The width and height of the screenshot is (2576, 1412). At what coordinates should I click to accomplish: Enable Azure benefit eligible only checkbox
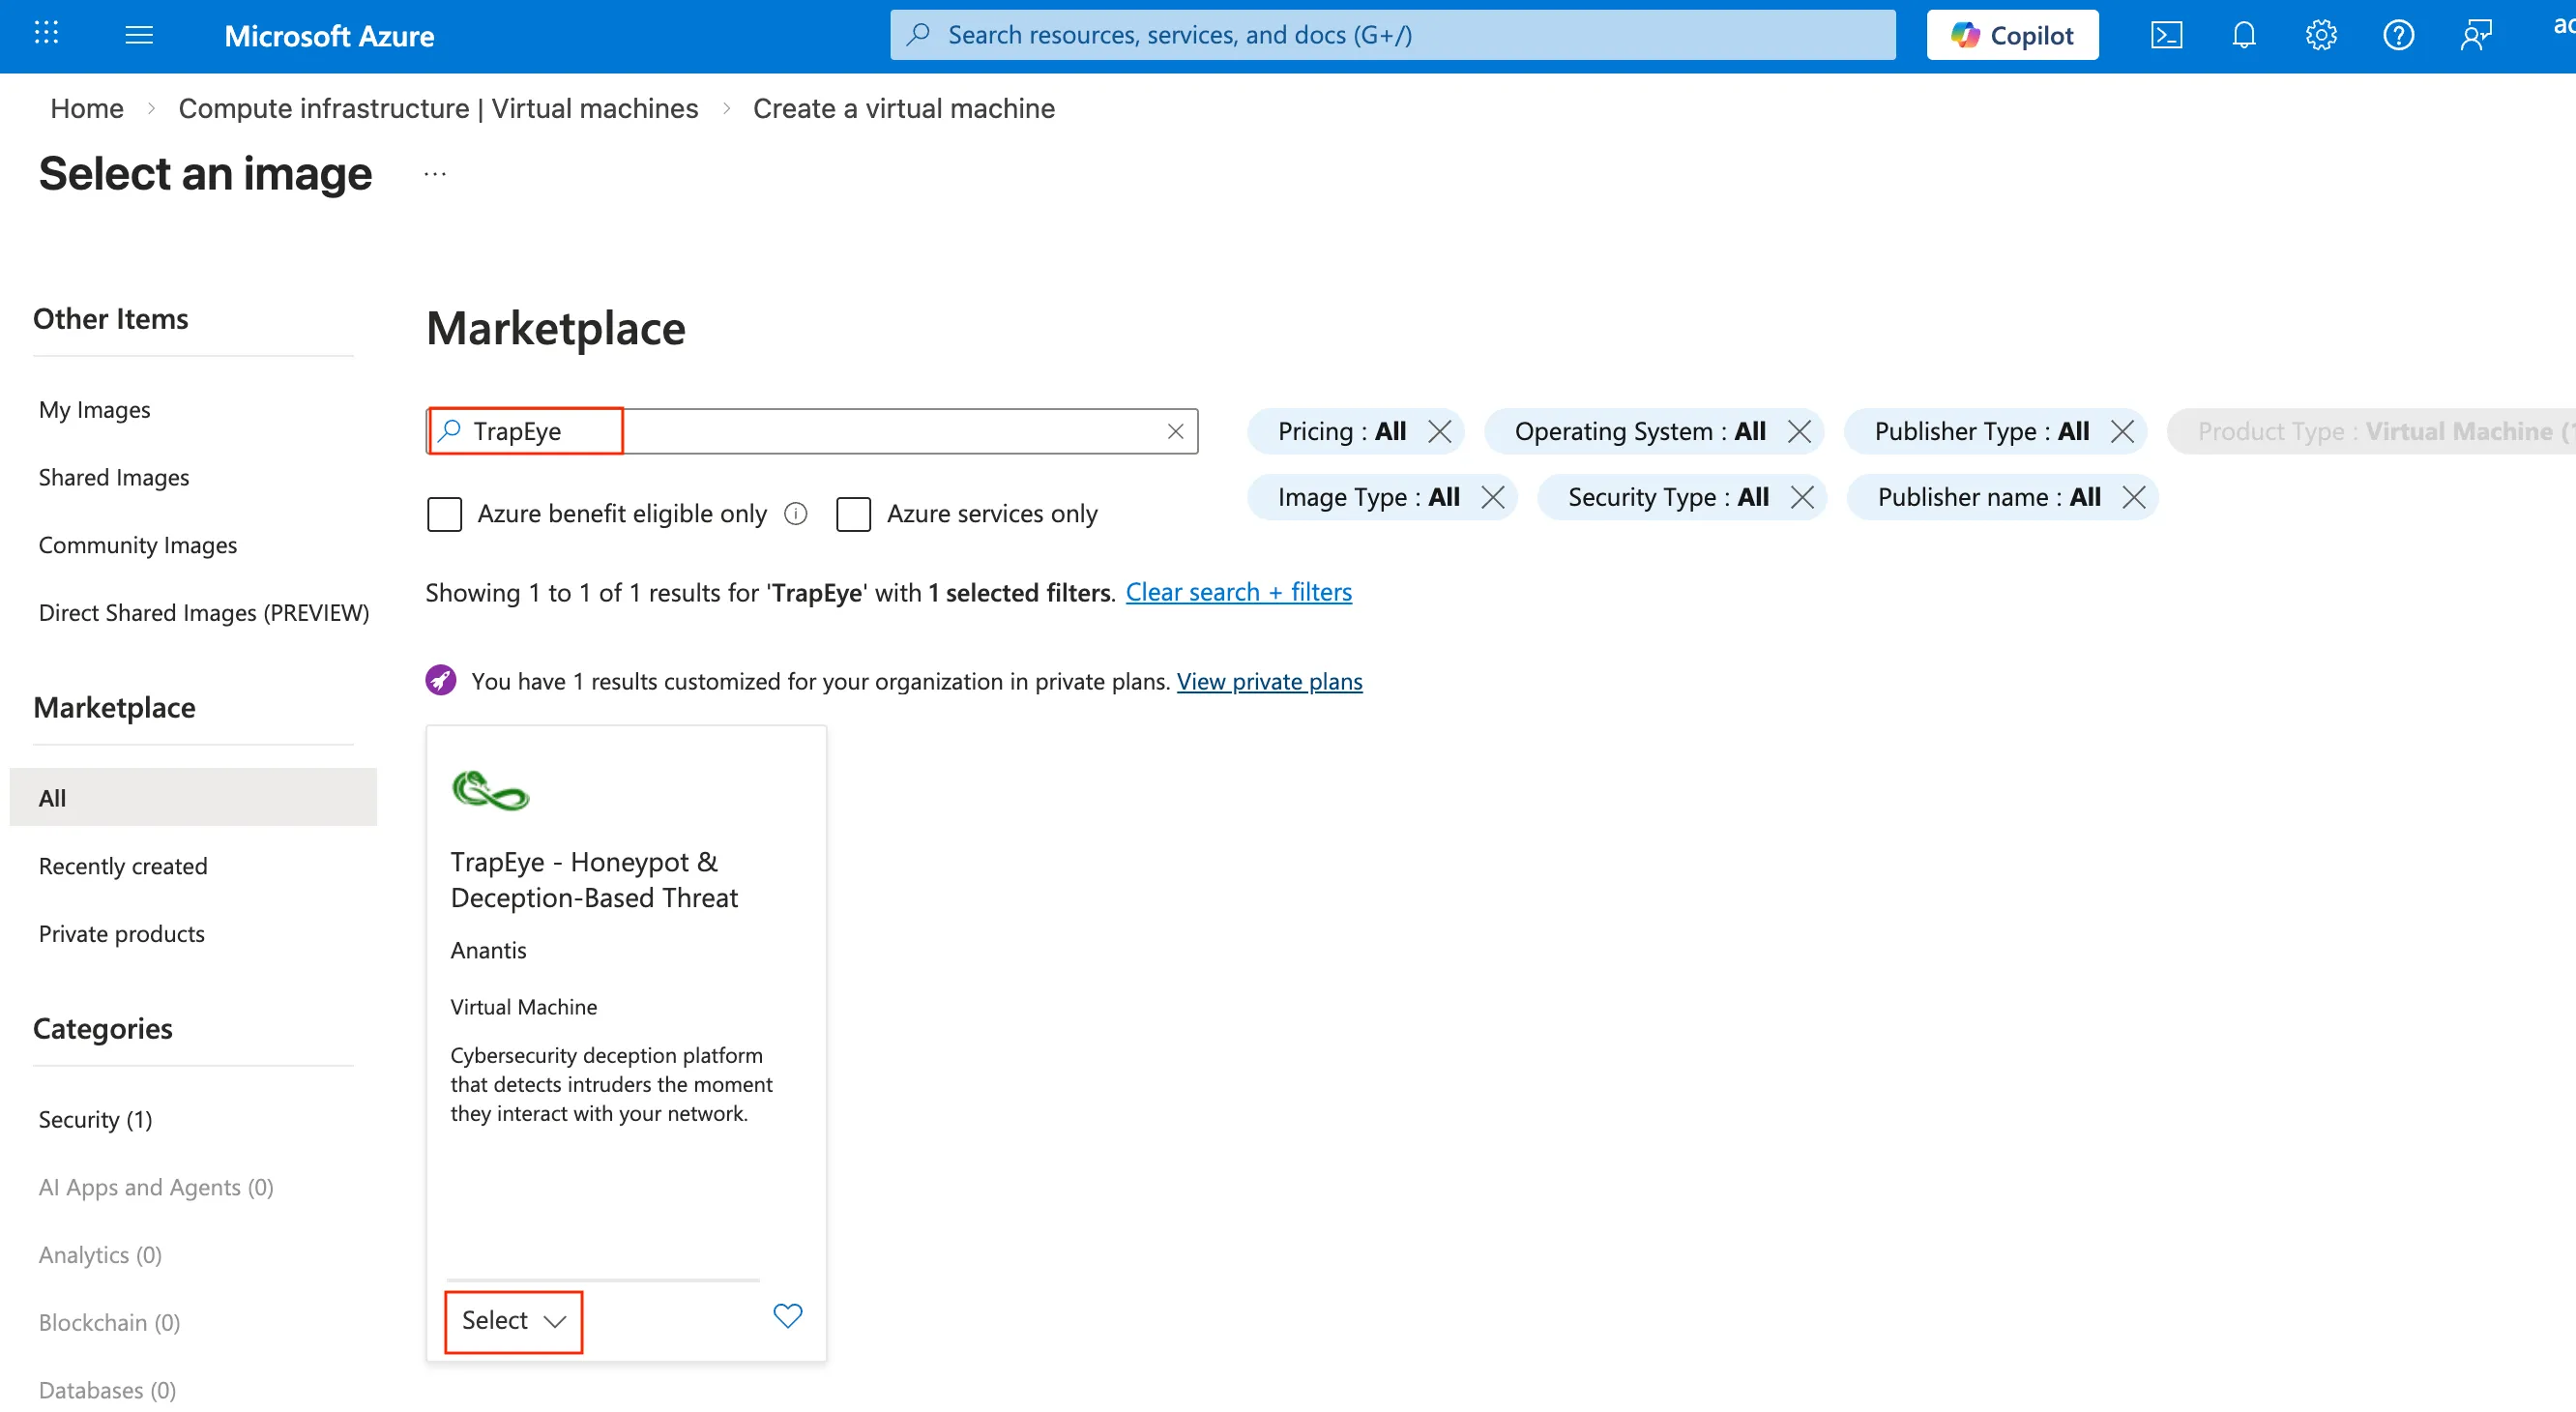444,514
